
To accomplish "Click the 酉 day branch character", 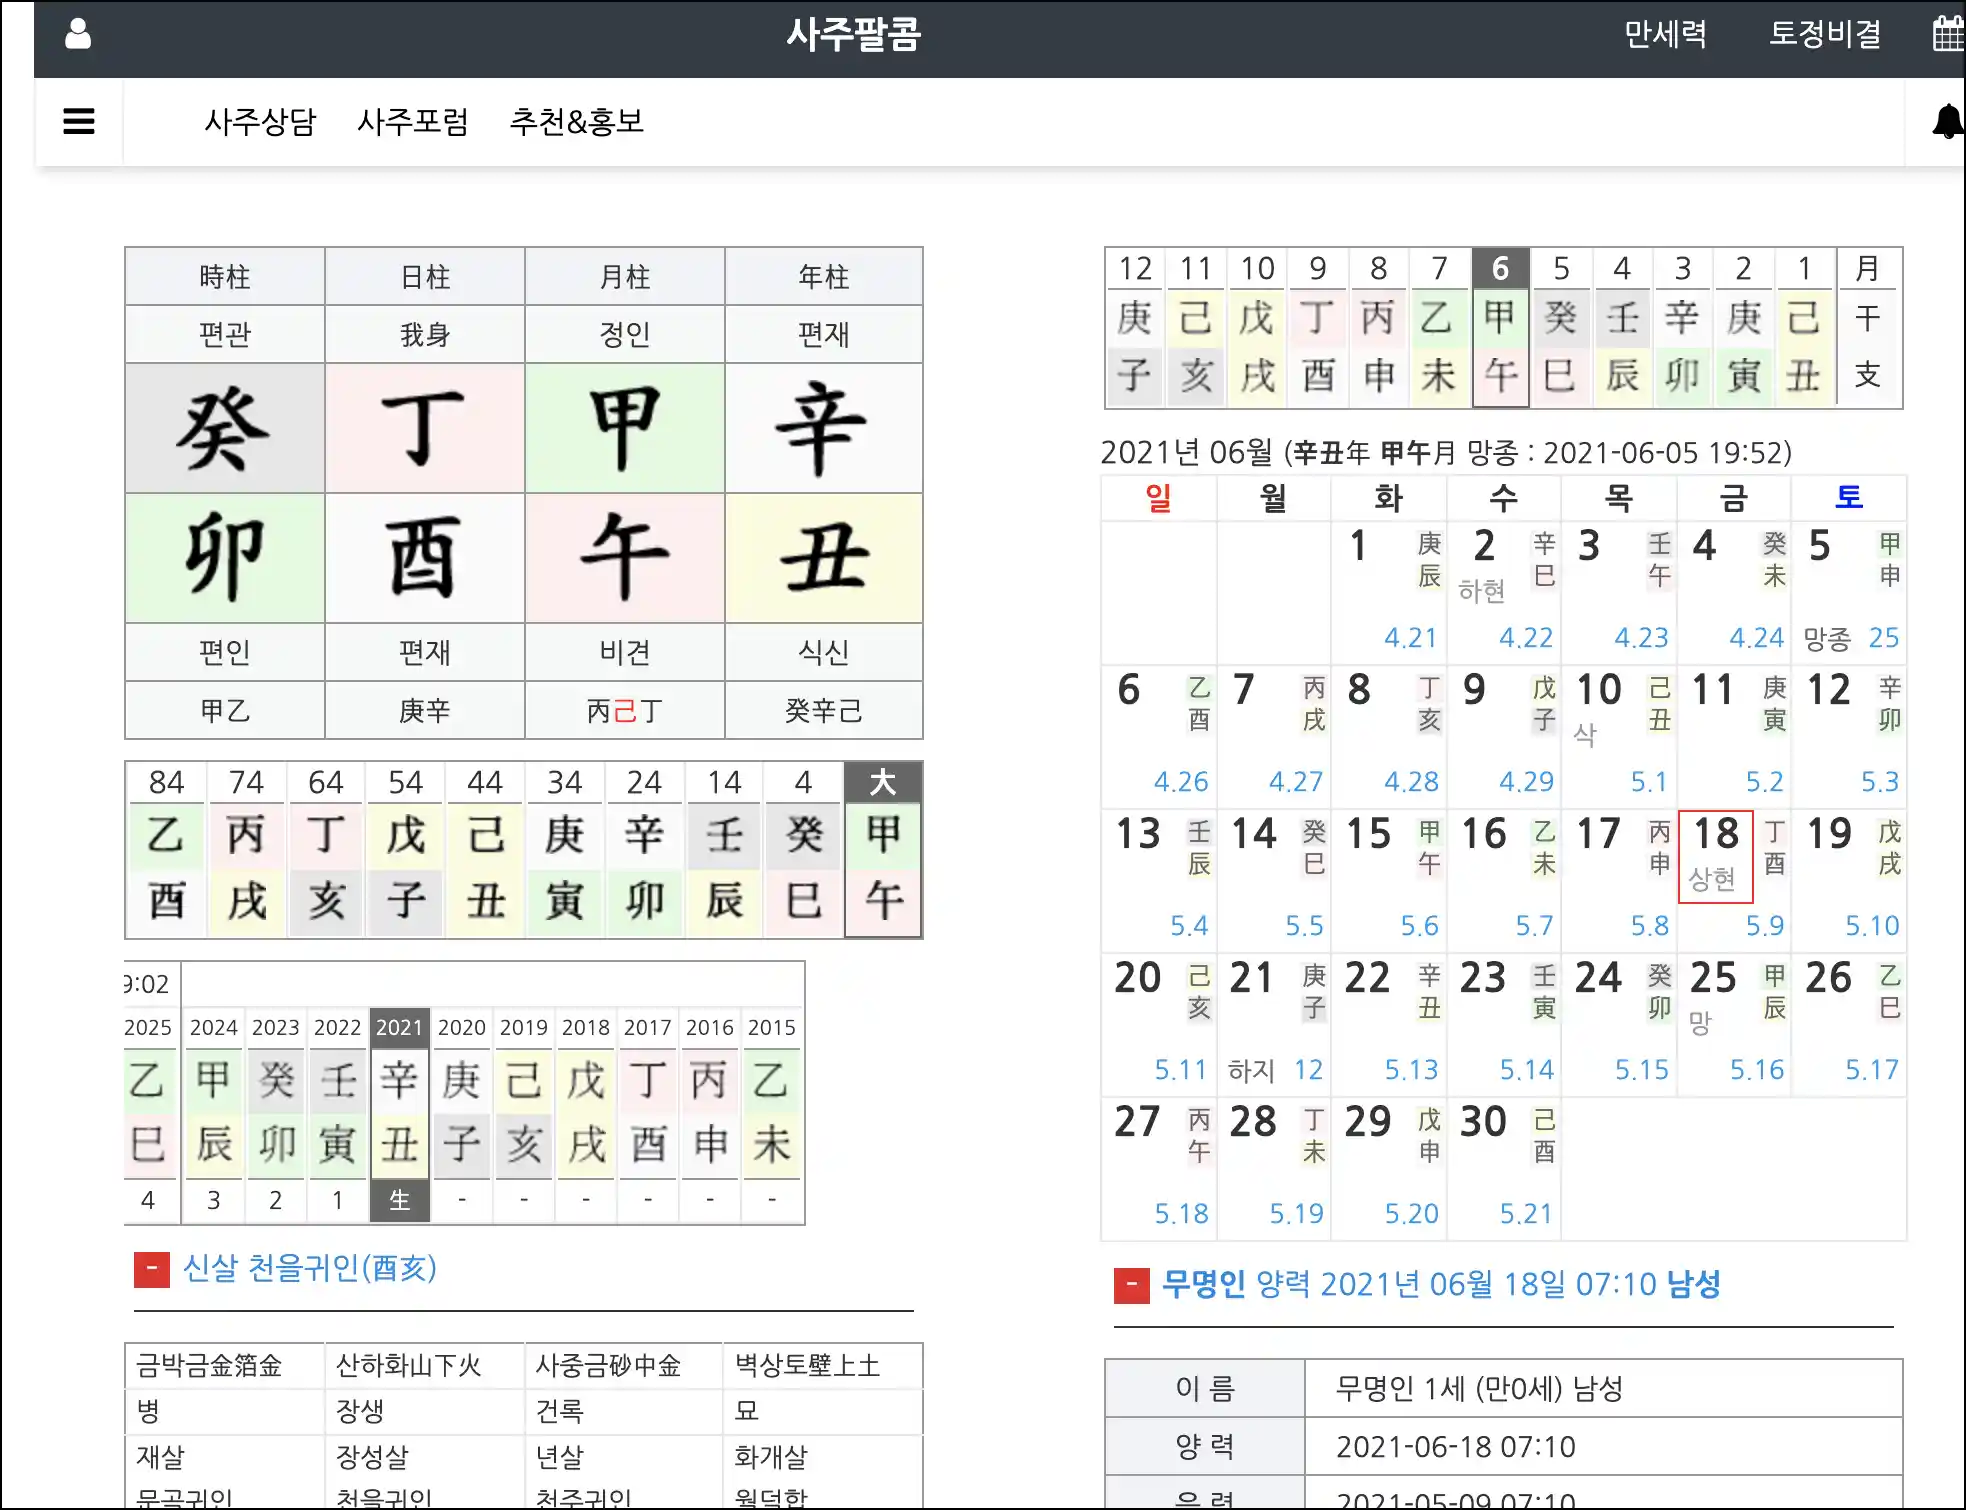I will coord(424,558).
